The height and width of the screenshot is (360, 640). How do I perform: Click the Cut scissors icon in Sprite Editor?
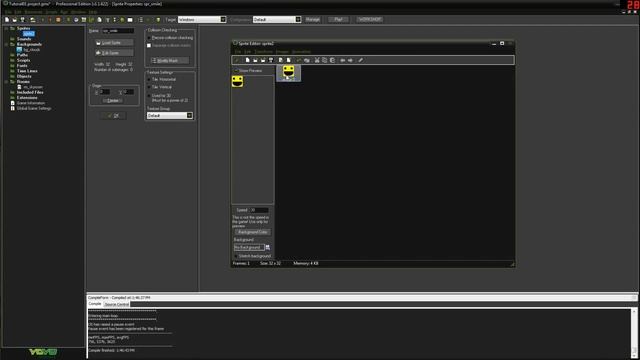point(317,60)
